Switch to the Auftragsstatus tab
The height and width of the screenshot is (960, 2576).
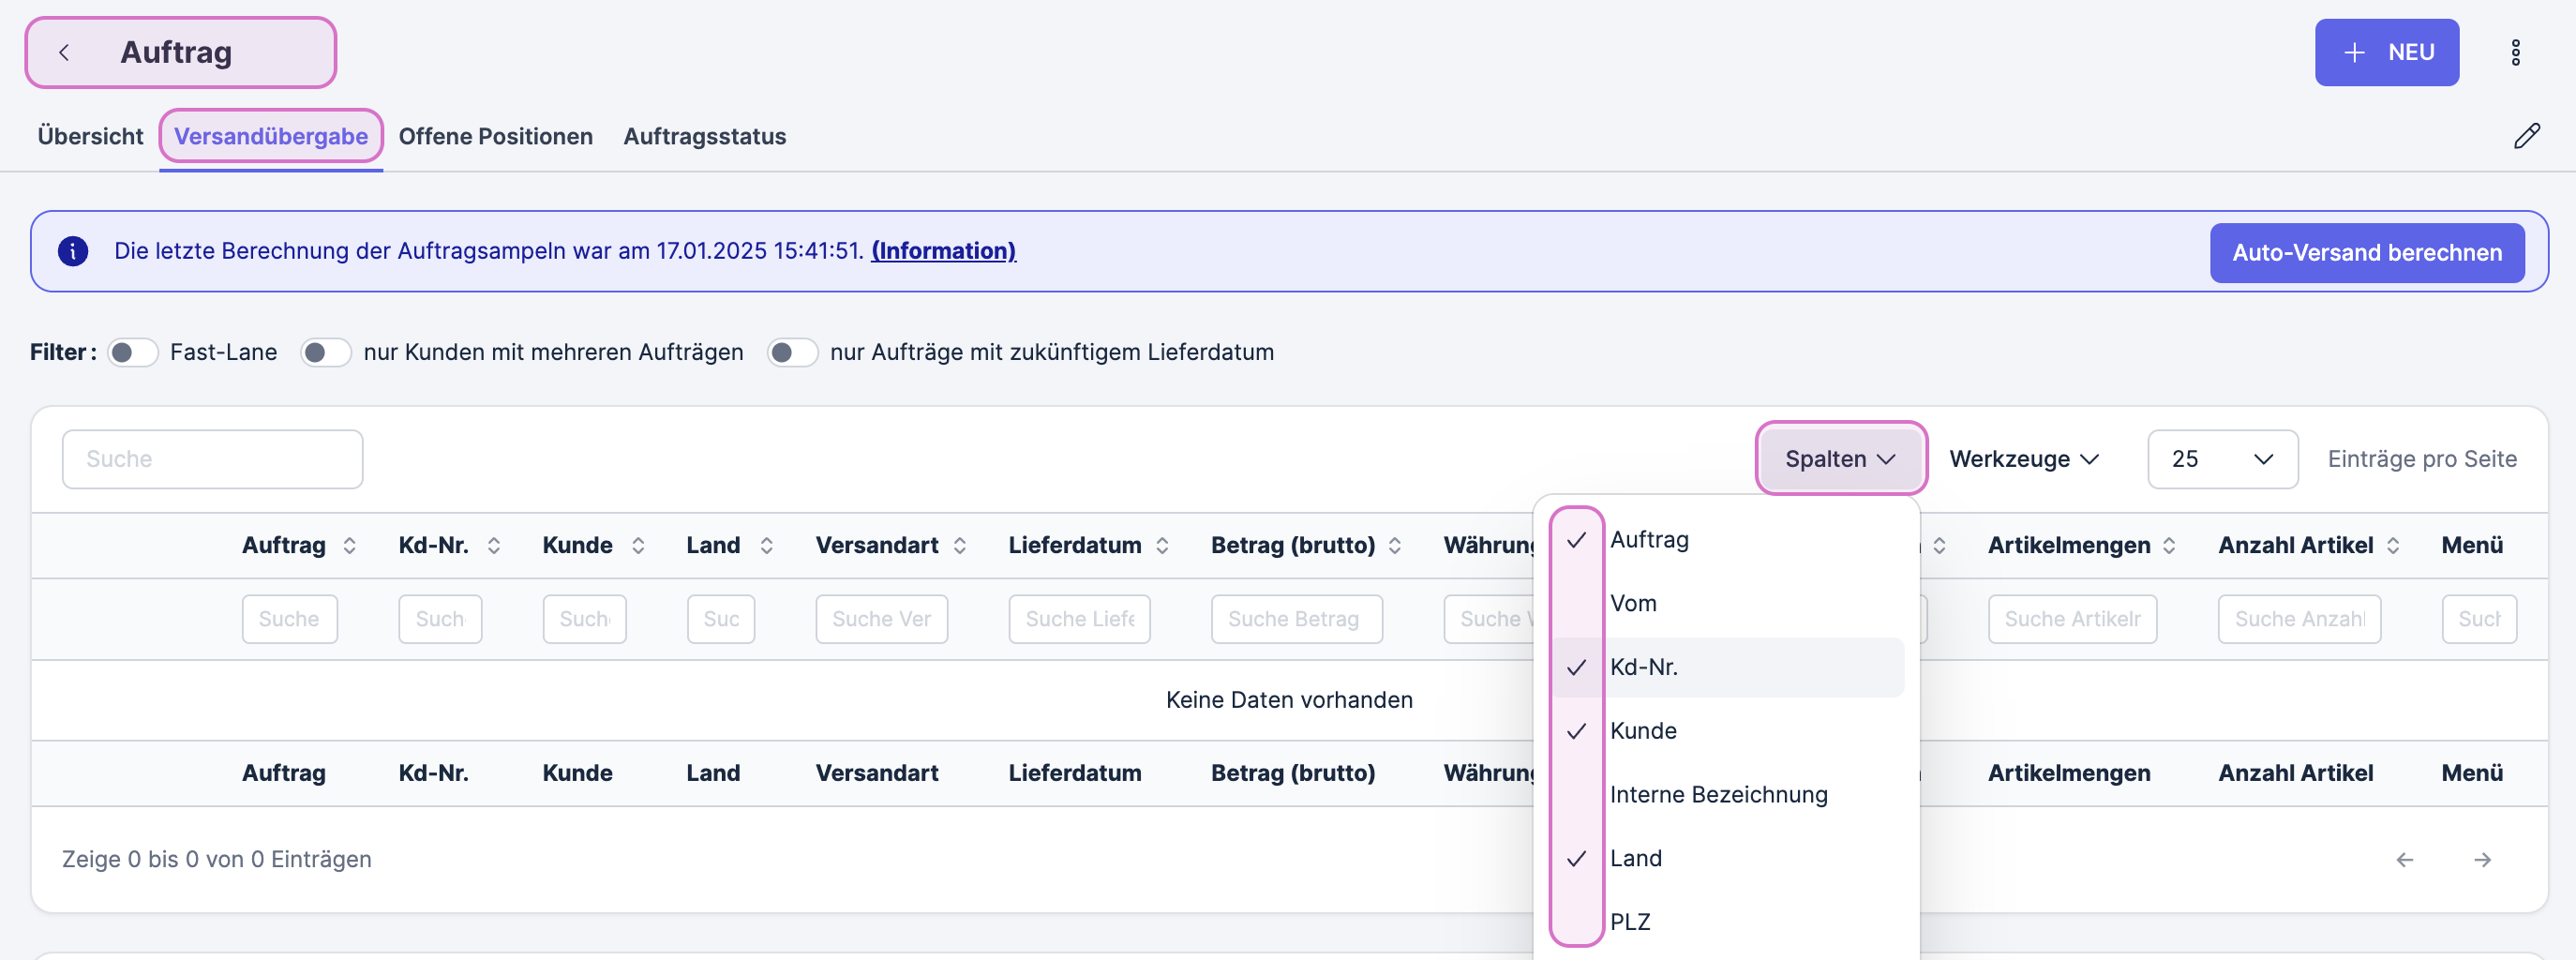[x=704, y=137]
